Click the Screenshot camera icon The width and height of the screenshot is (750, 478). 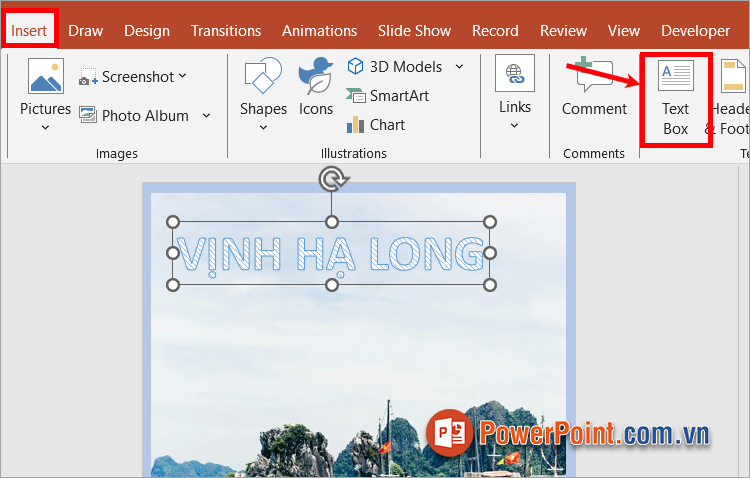[x=88, y=77]
